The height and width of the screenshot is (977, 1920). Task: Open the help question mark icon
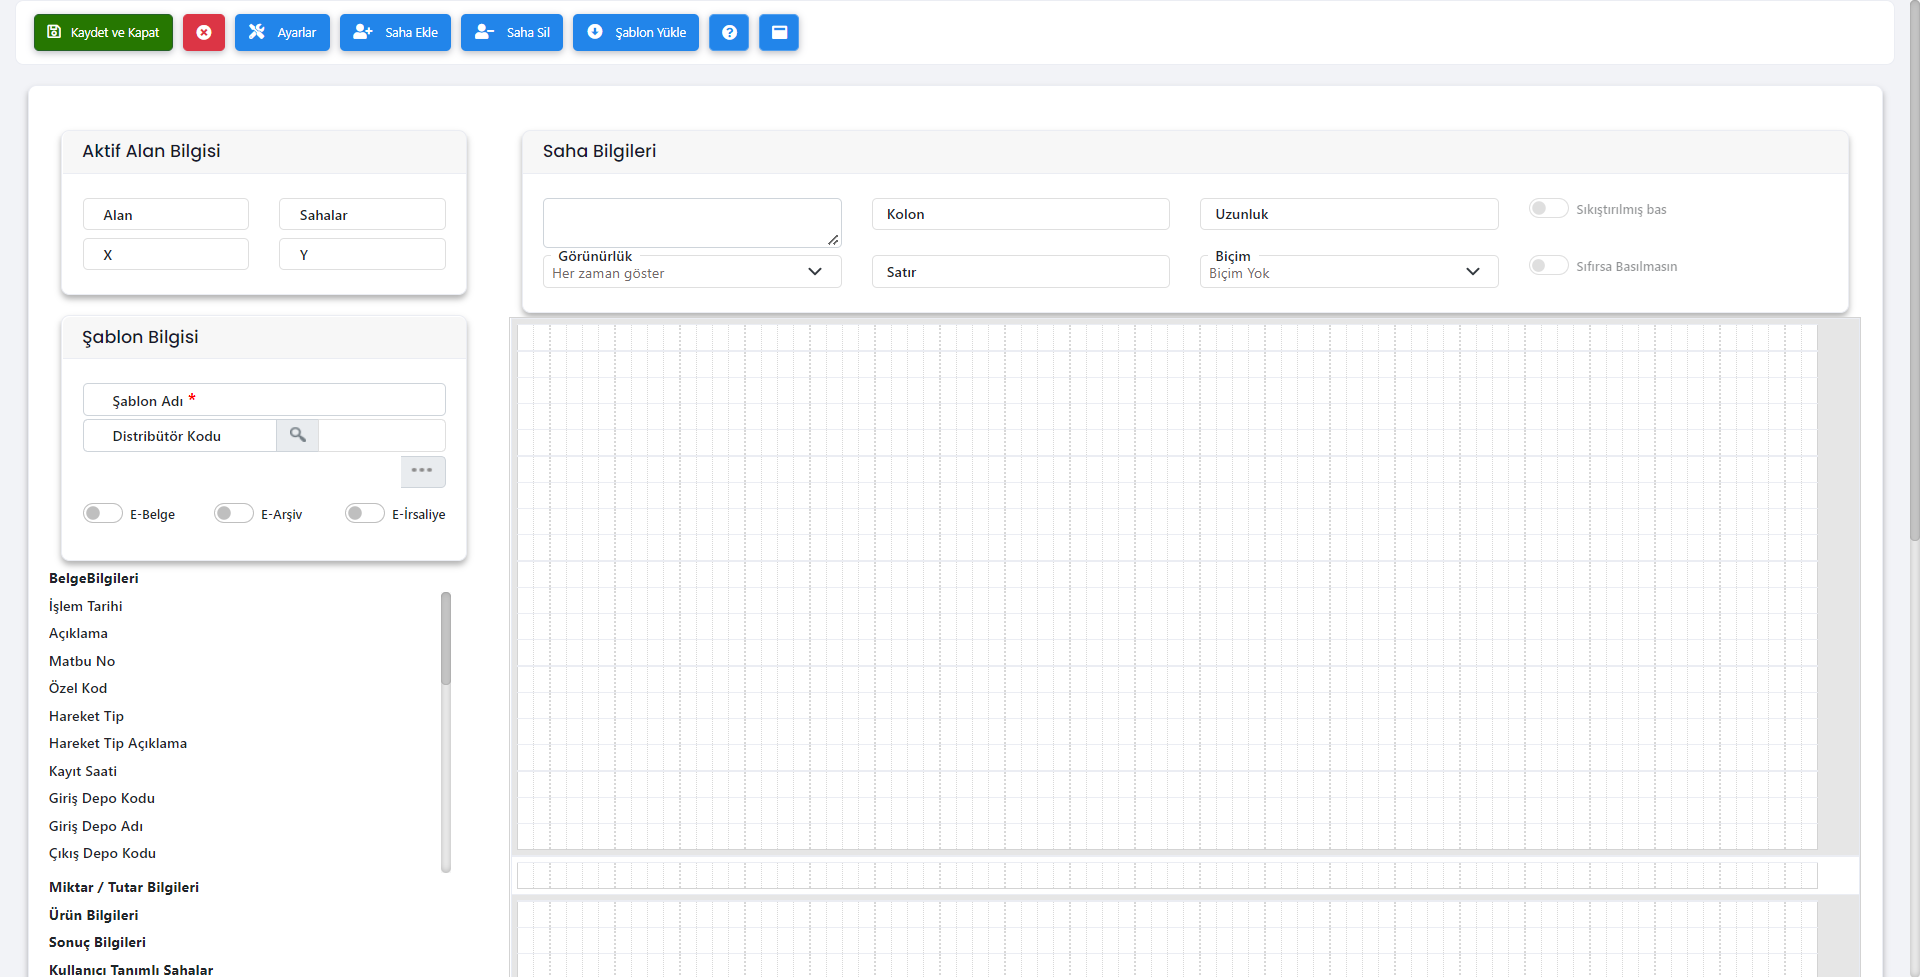729,32
